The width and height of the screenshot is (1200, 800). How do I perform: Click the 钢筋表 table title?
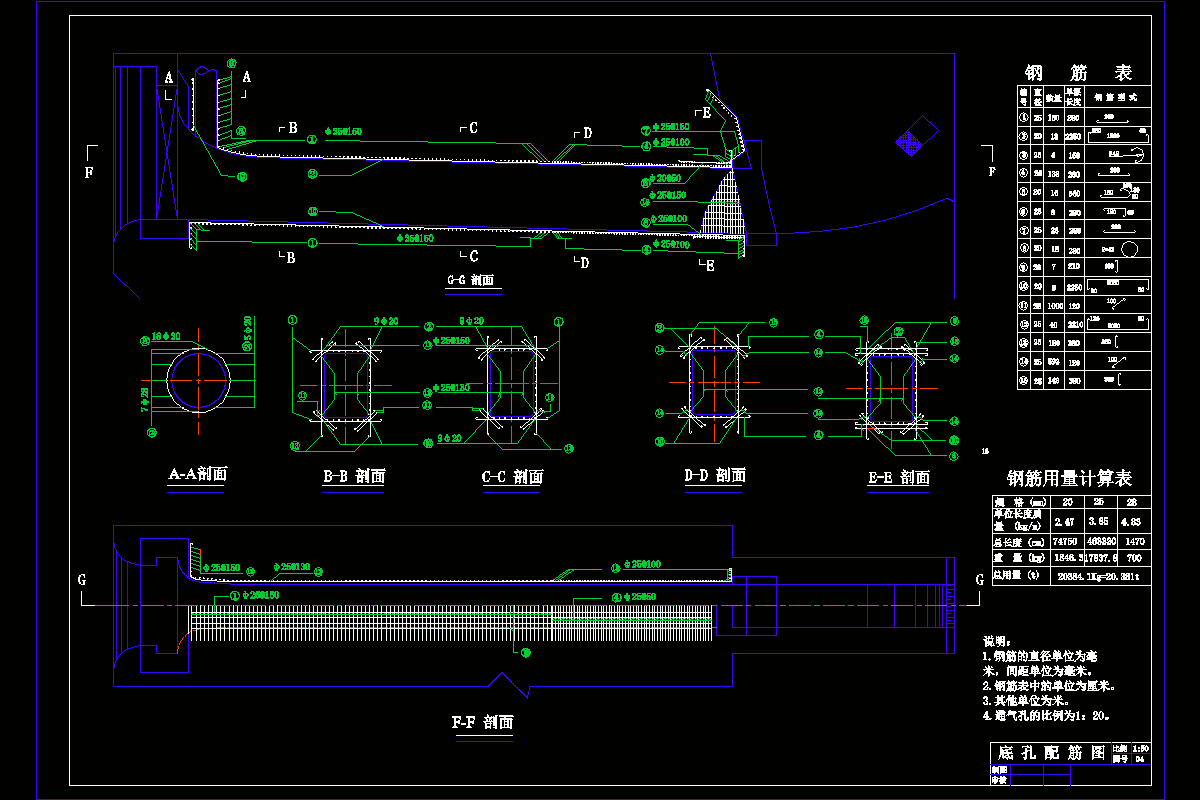[x=1078, y=73]
